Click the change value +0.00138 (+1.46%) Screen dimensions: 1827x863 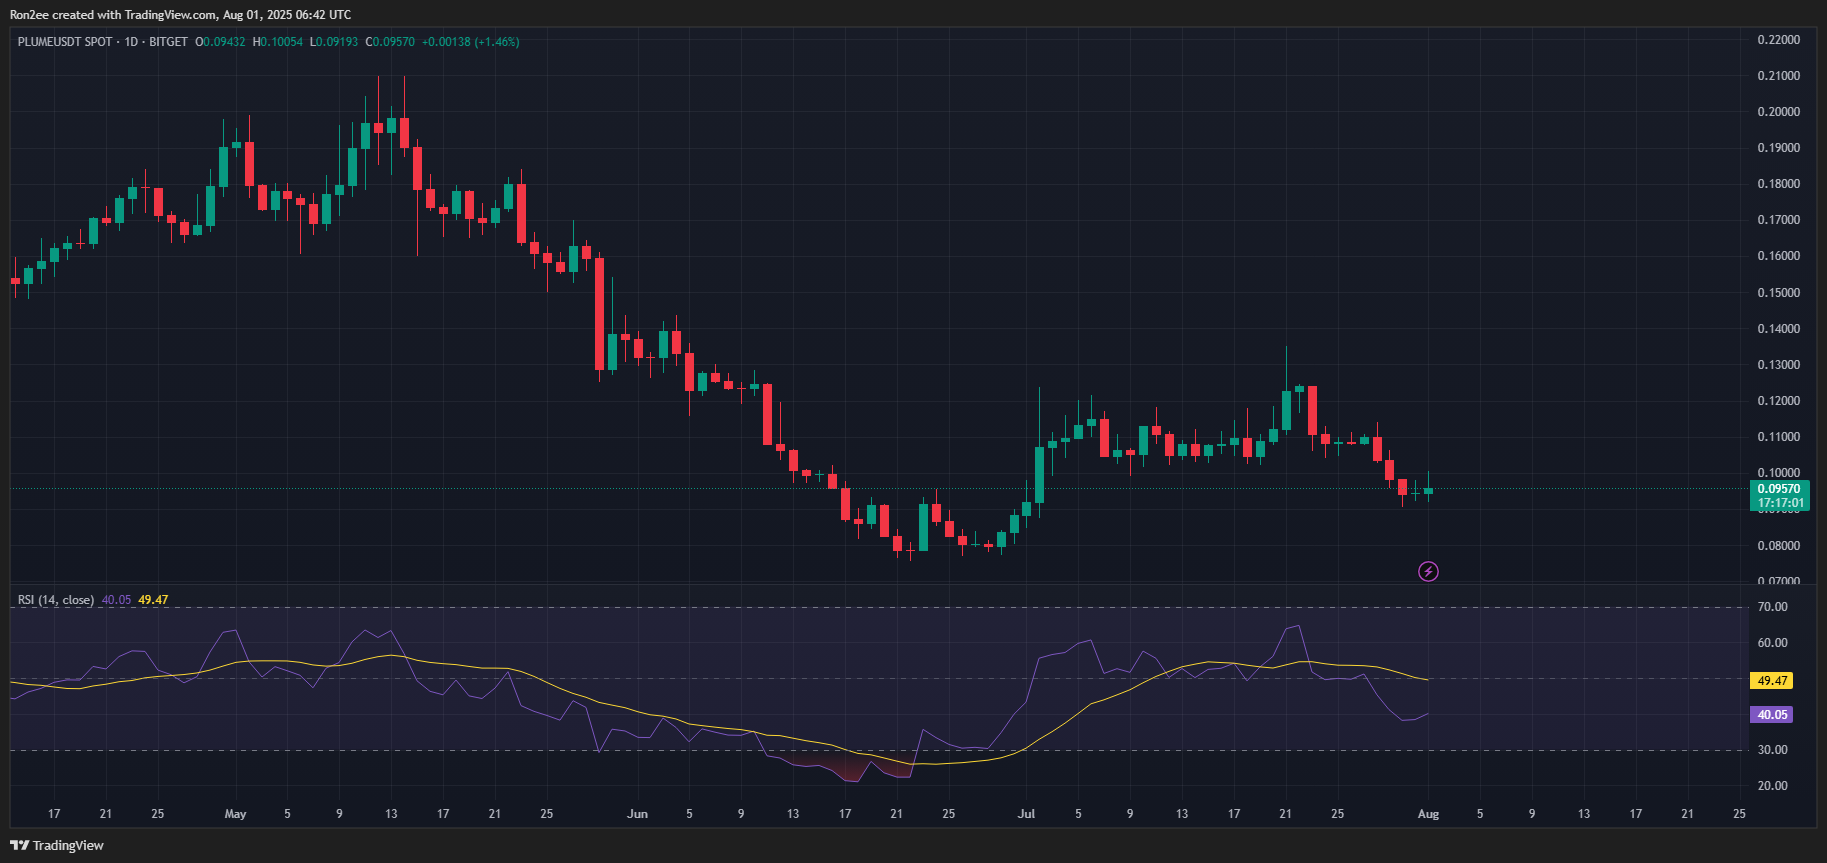(x=470, y=42)
